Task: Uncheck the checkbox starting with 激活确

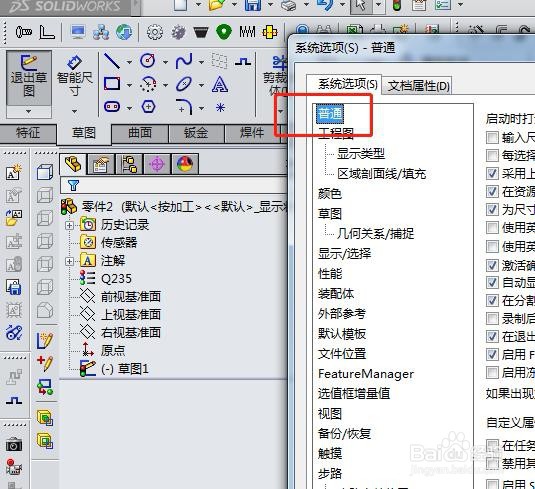Action: click(x=492, y=265)
